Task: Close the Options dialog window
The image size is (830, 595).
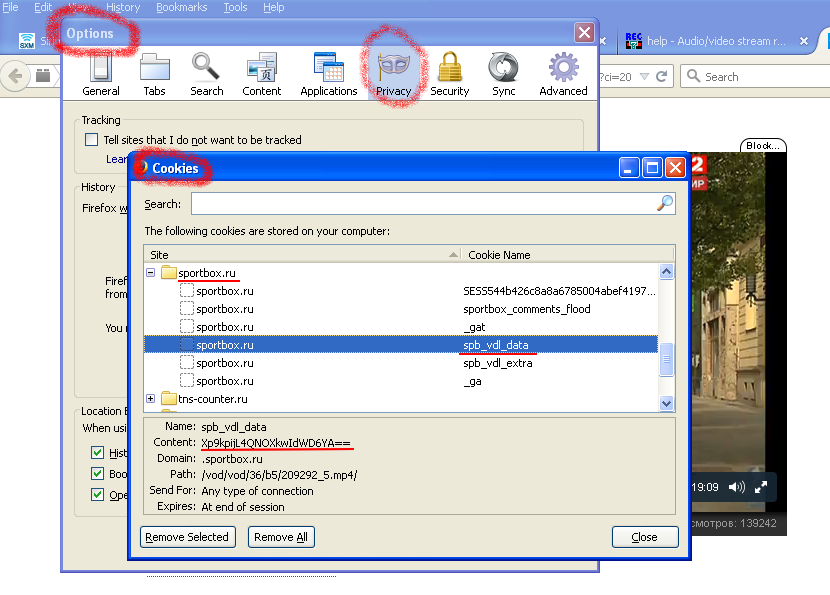Action: [x=584, y=33]
